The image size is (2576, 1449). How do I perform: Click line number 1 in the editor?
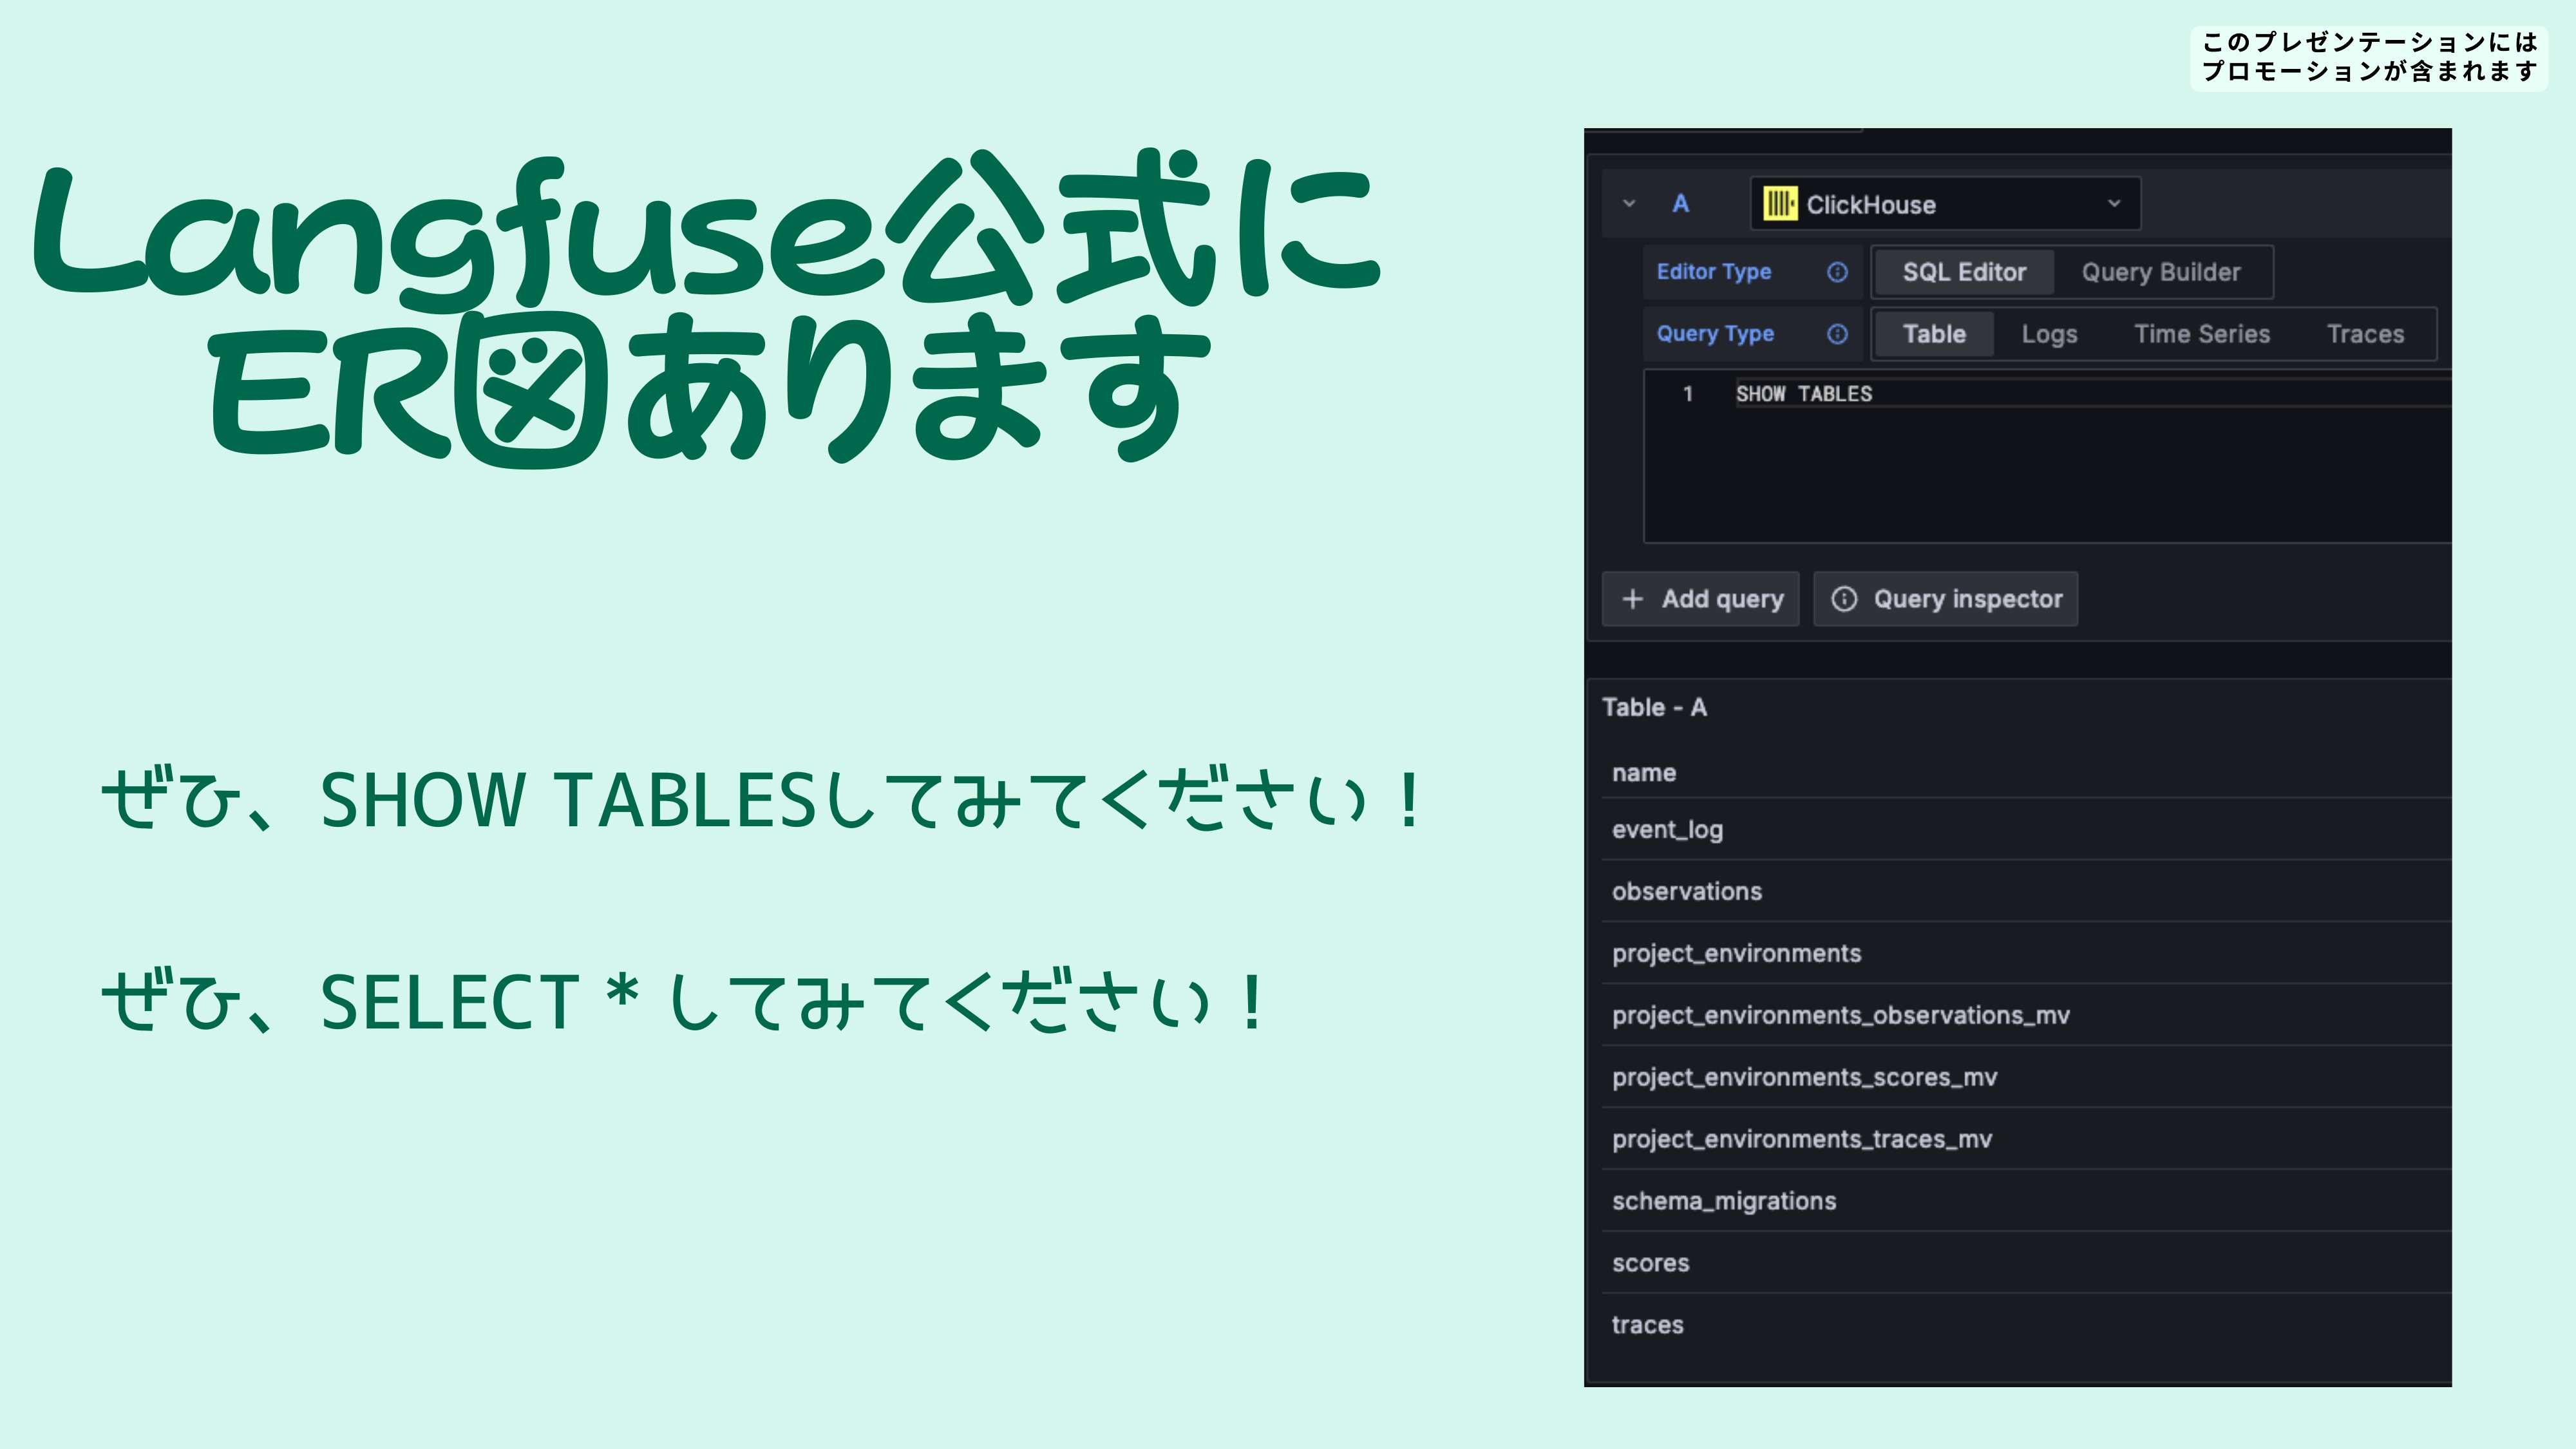[x=1687, y=394]
